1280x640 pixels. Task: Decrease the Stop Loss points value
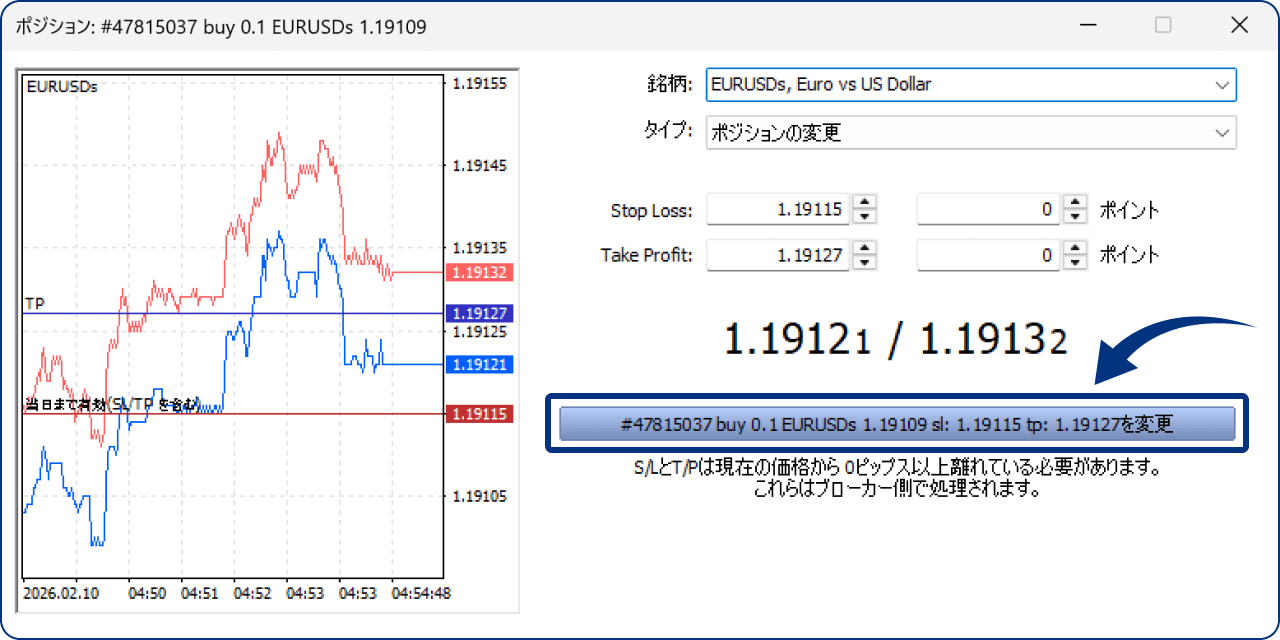click(1075, 216)
